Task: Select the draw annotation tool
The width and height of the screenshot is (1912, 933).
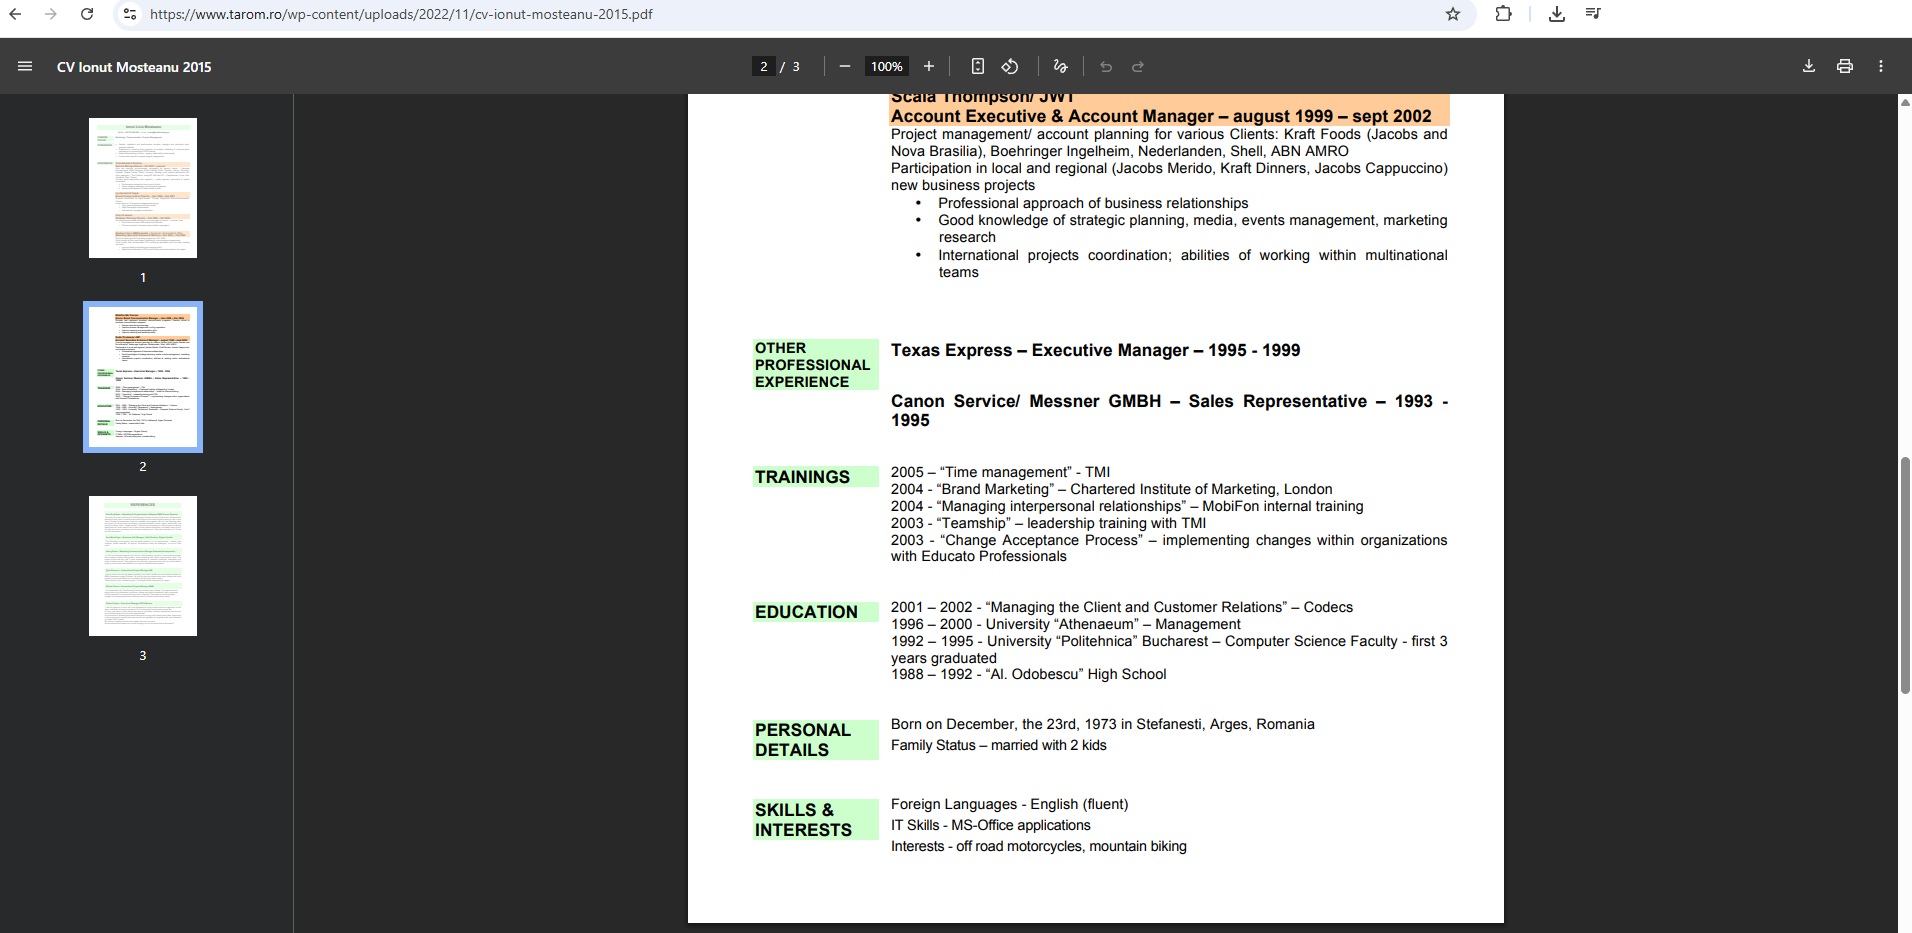Action: 1060,66
